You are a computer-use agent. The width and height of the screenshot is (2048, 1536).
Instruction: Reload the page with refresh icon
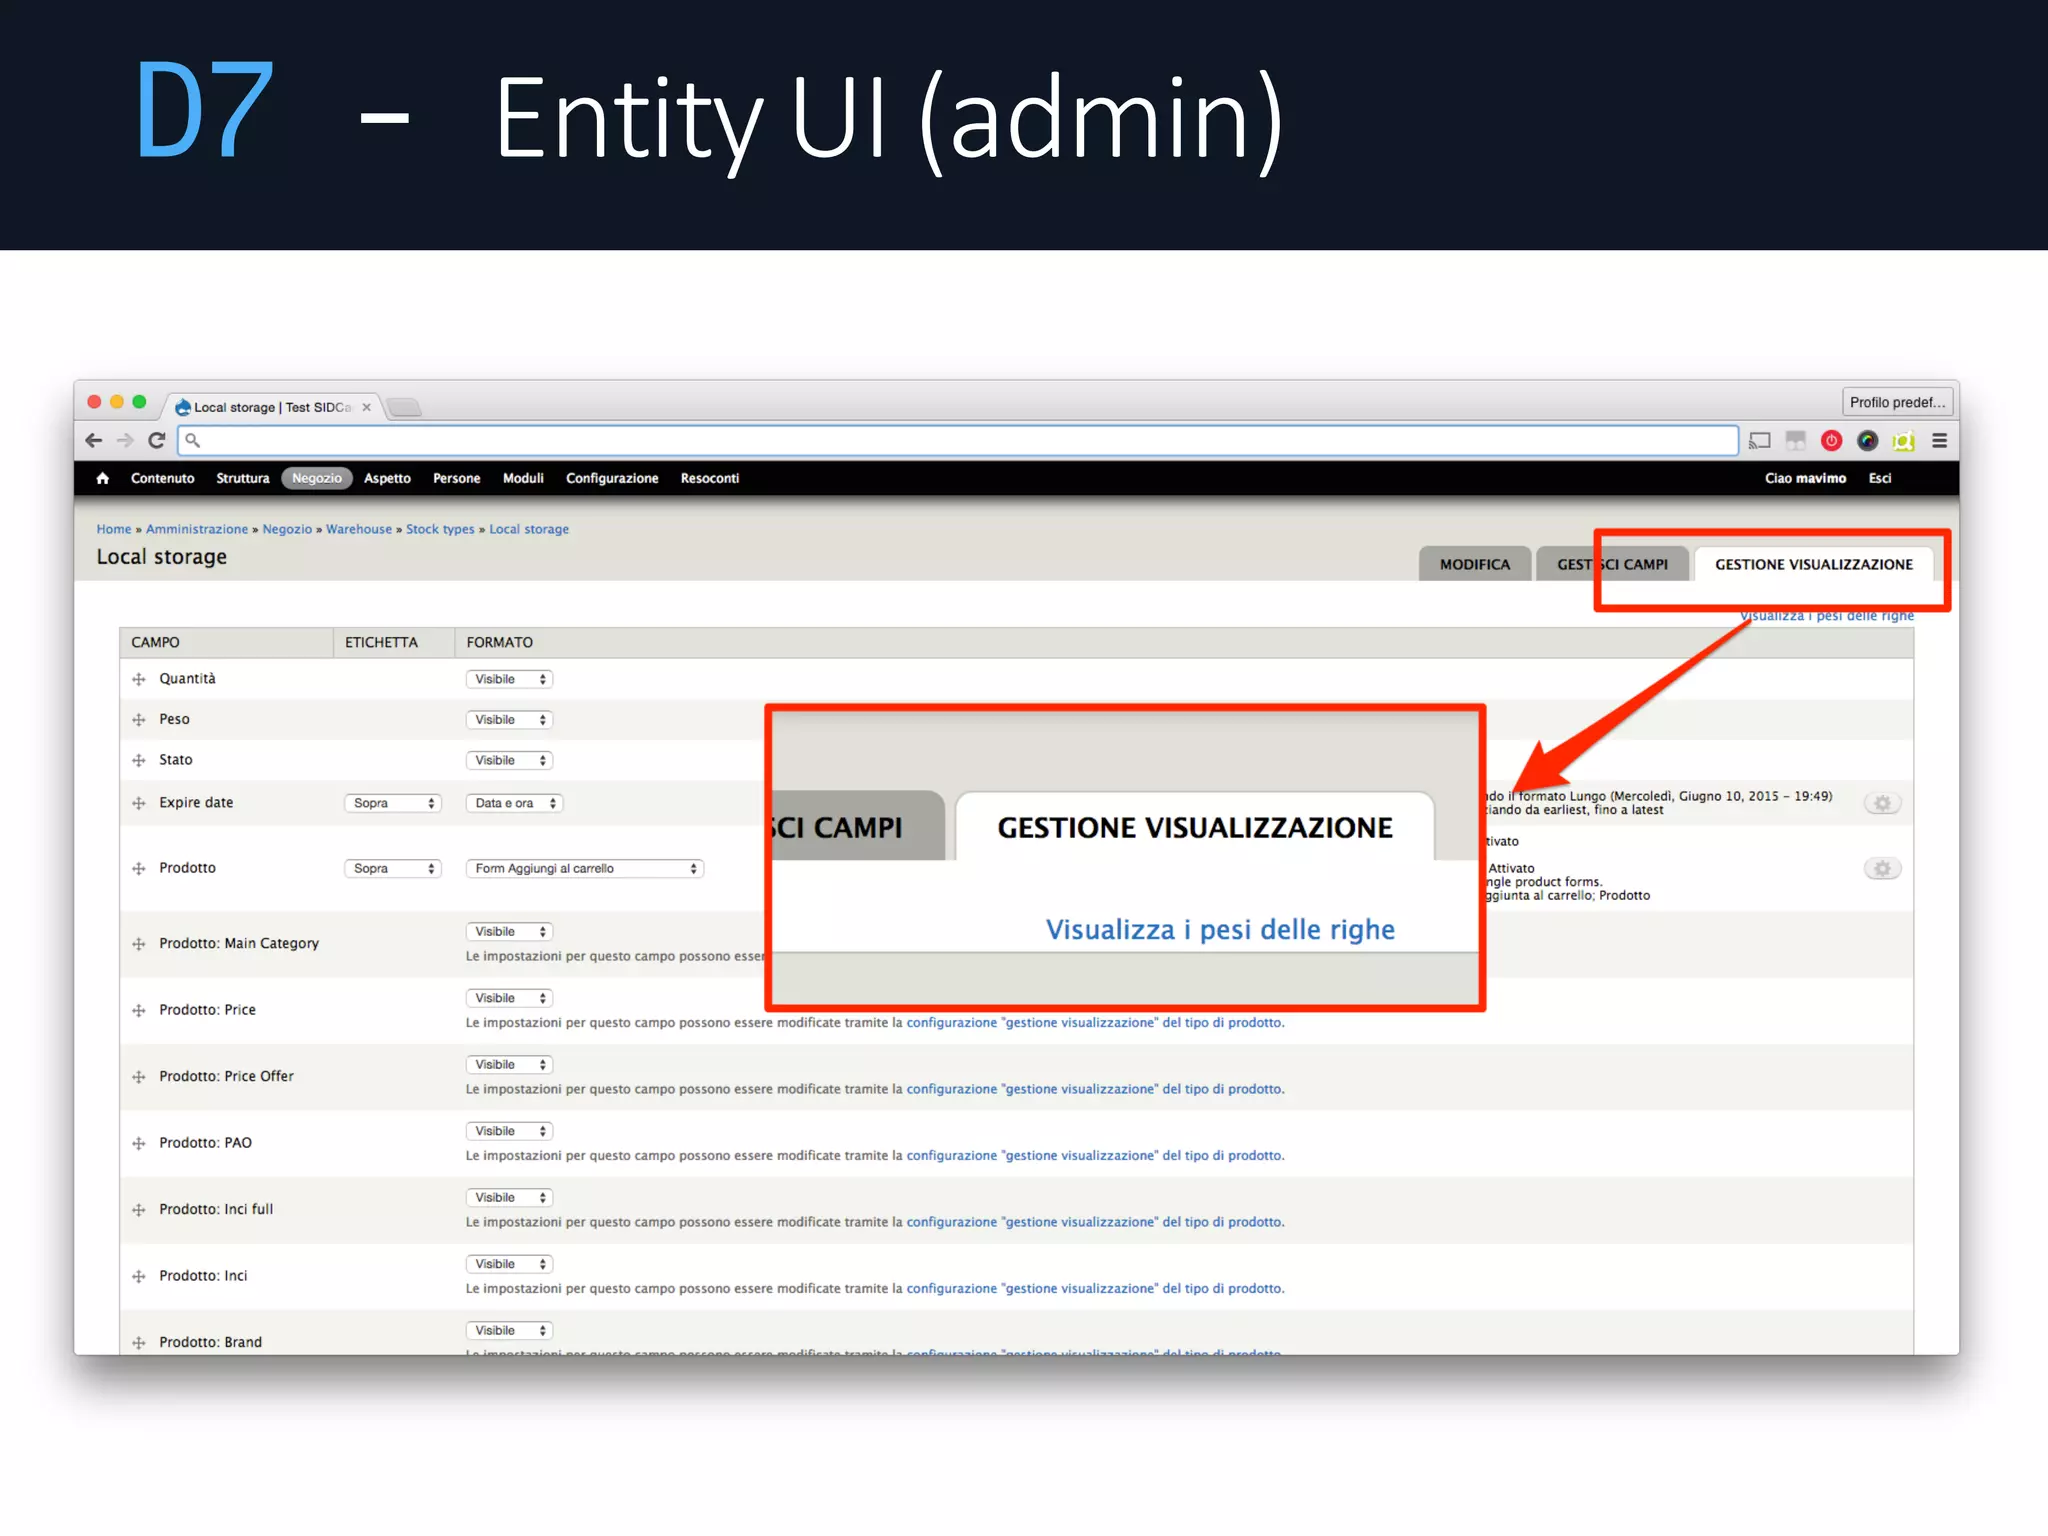(x=157, y=440)
